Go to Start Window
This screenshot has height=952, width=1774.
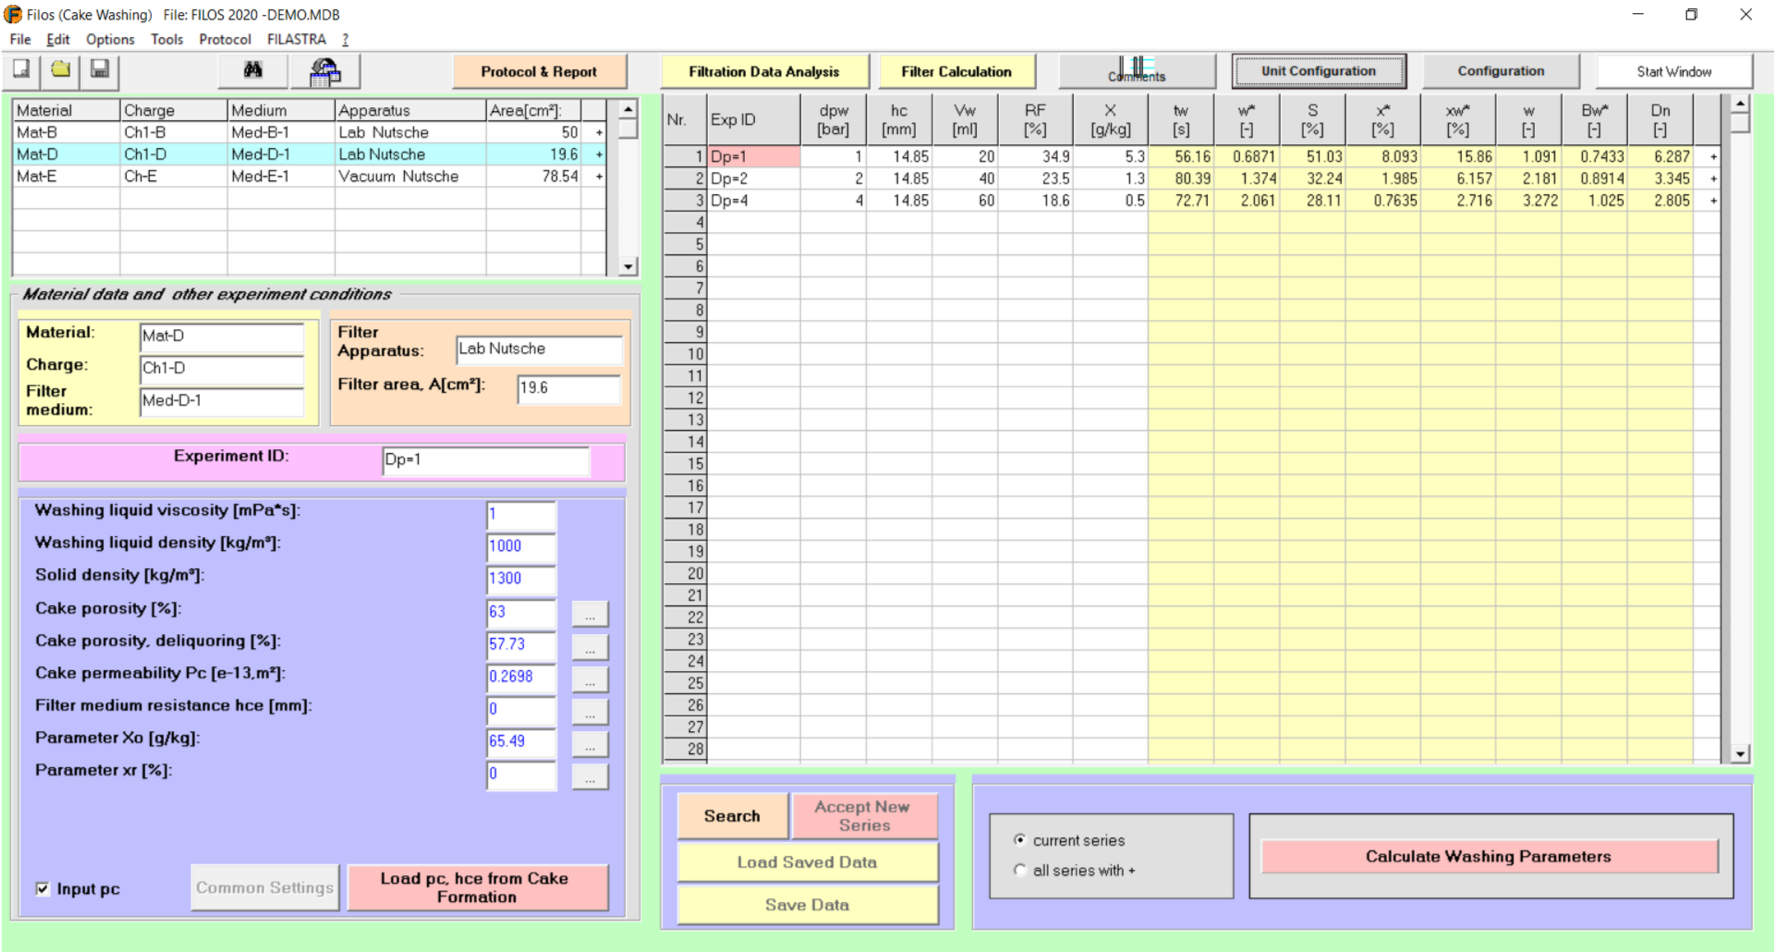(x=1674, y=71)
